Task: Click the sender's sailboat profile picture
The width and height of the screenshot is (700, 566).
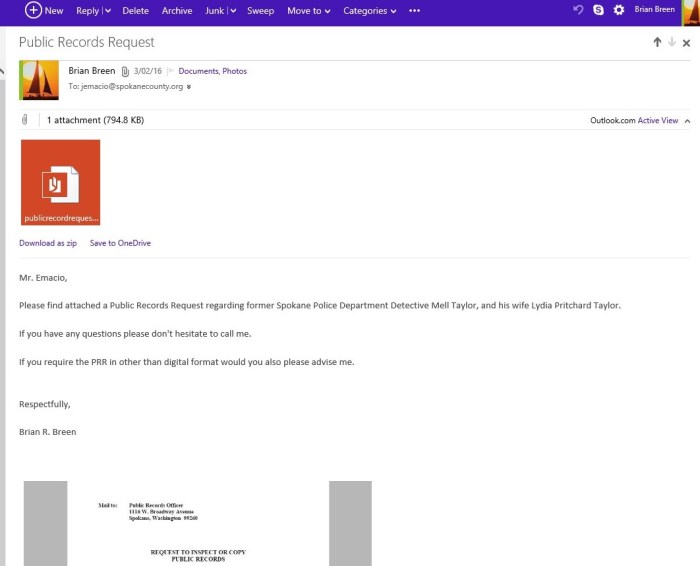Action: pyautogui.click(x=39, y=80)
